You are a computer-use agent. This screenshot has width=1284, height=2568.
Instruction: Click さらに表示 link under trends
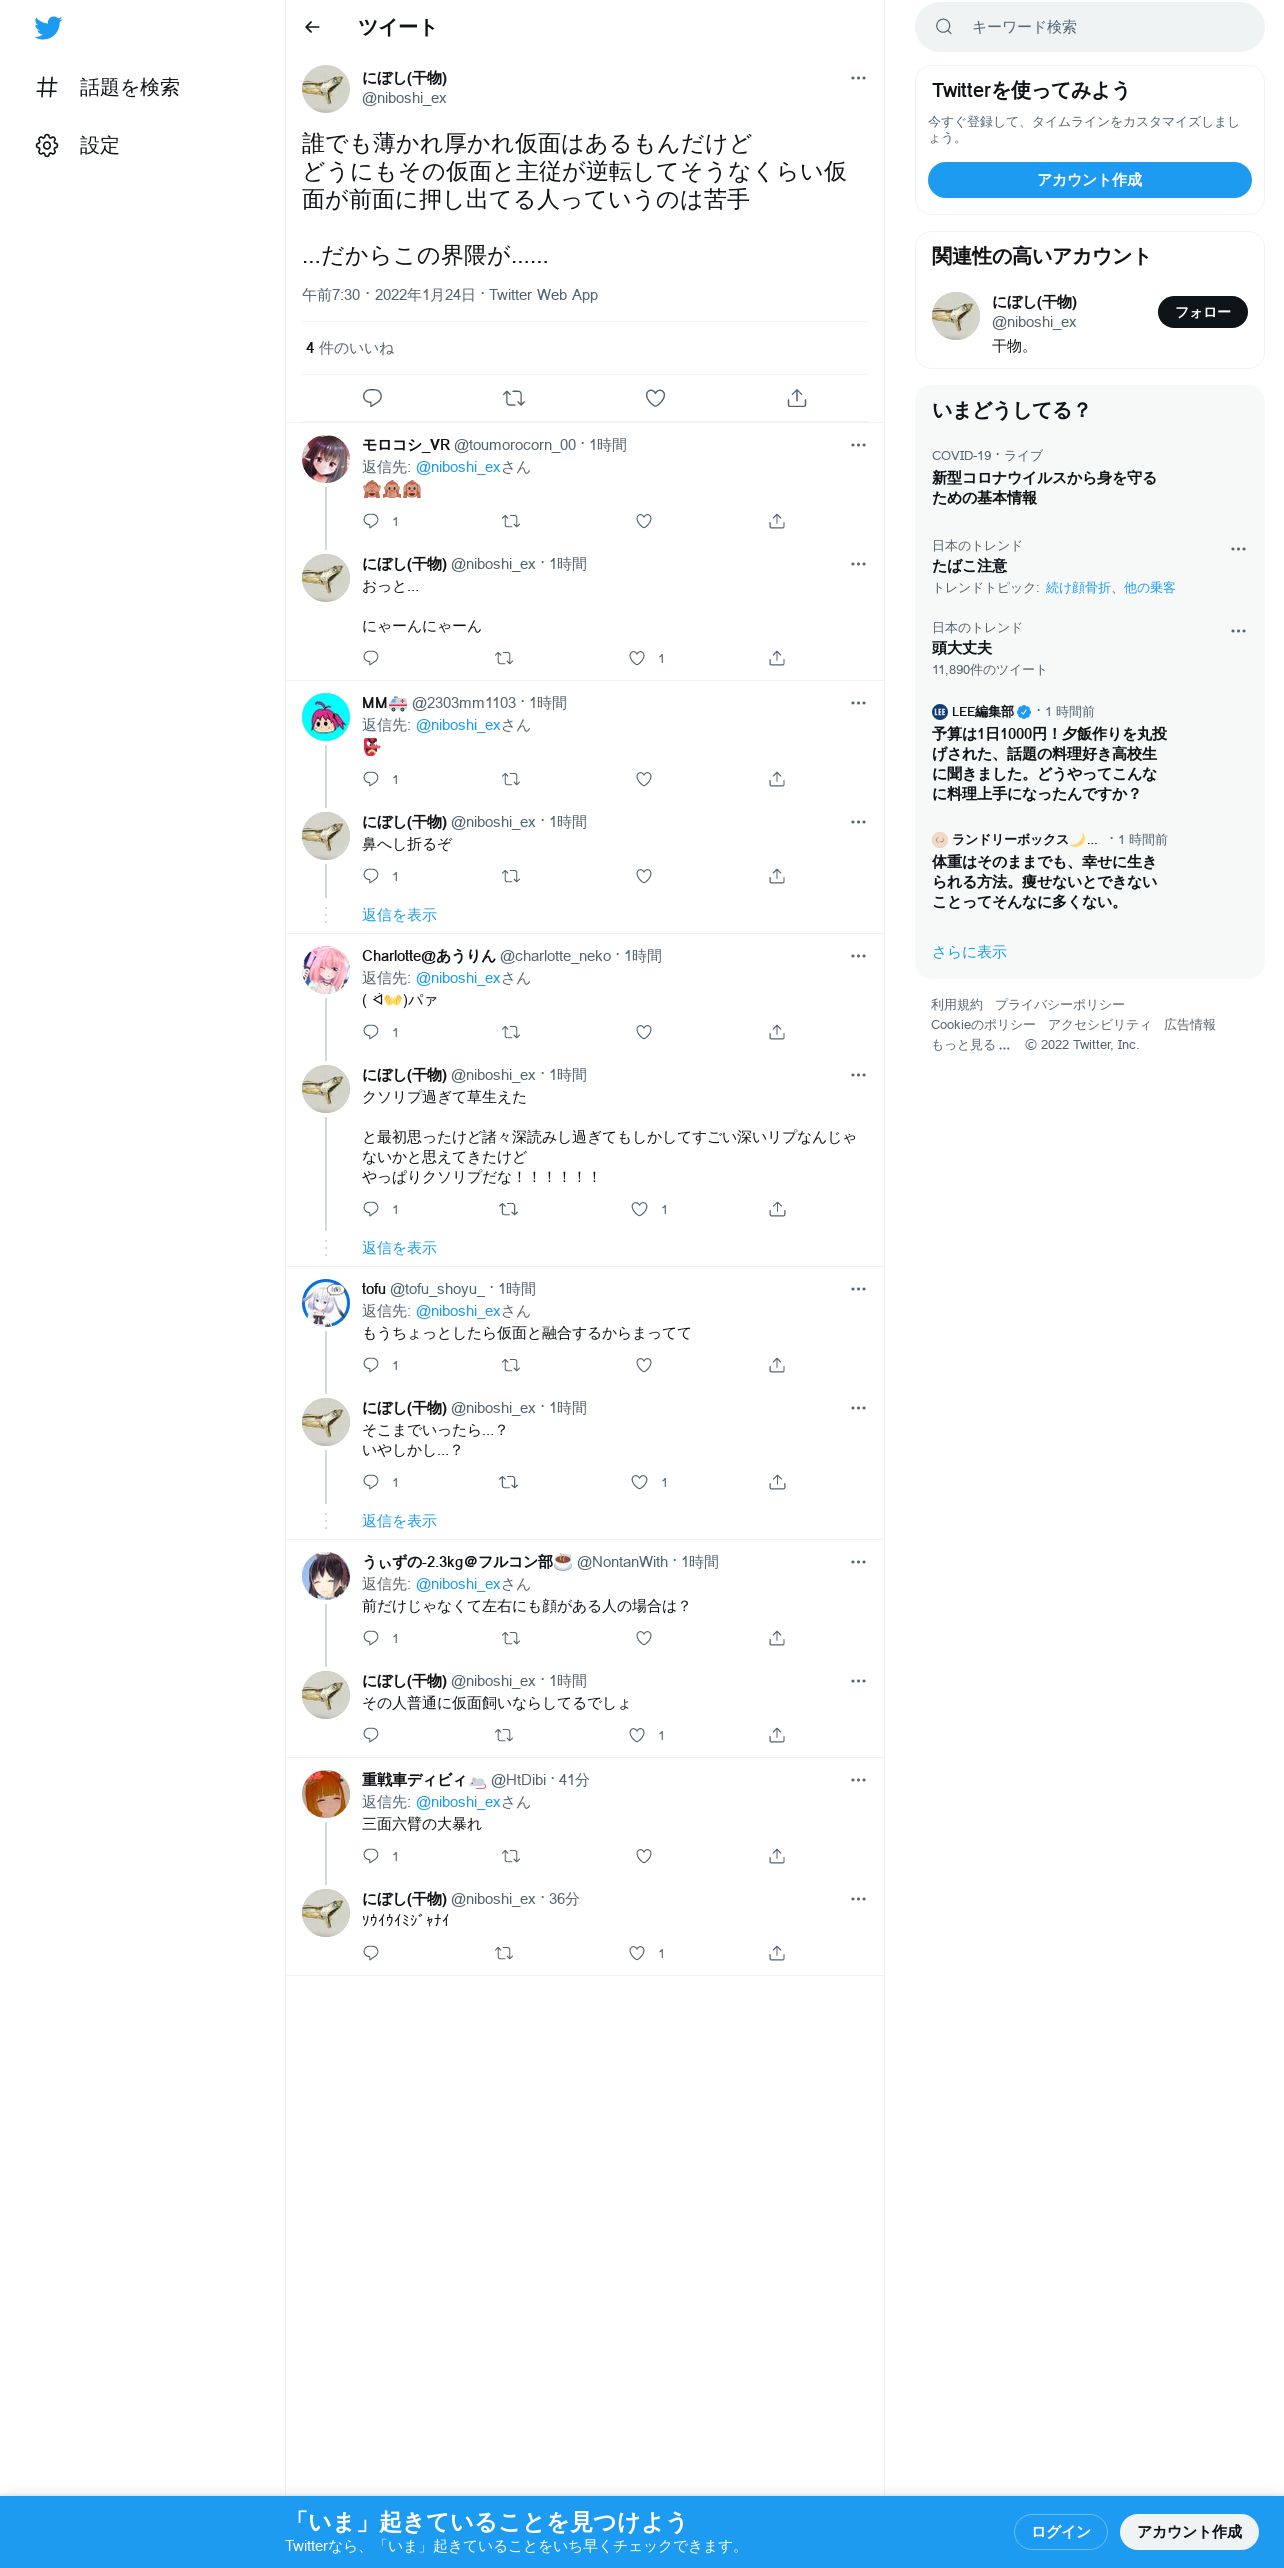(969, 952)
